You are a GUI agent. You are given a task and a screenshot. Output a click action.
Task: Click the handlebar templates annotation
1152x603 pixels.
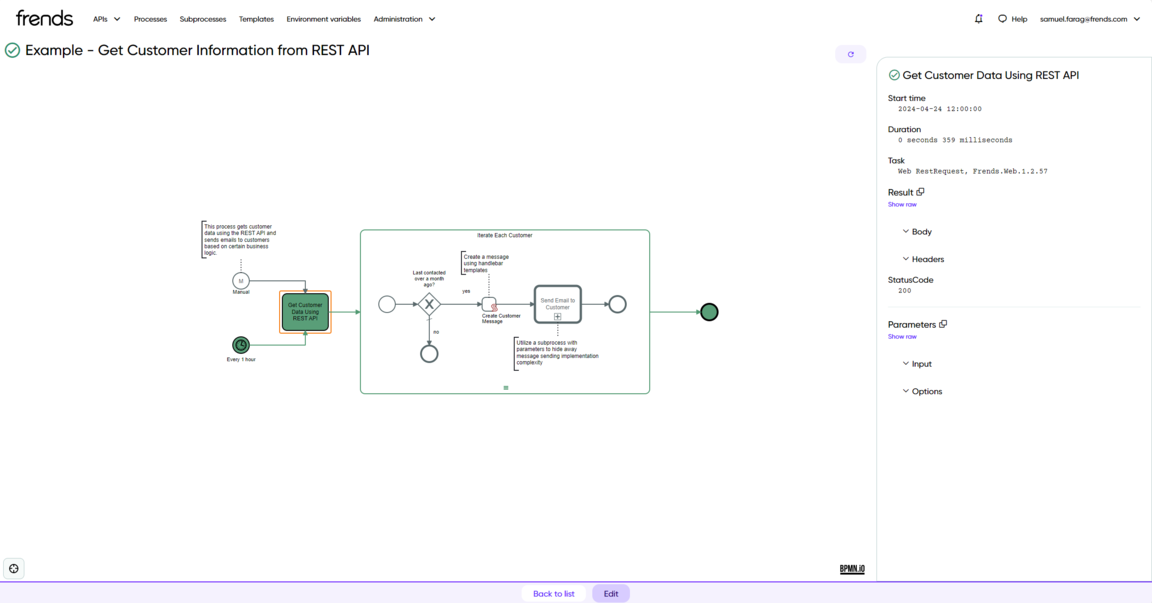click(486, 263)
